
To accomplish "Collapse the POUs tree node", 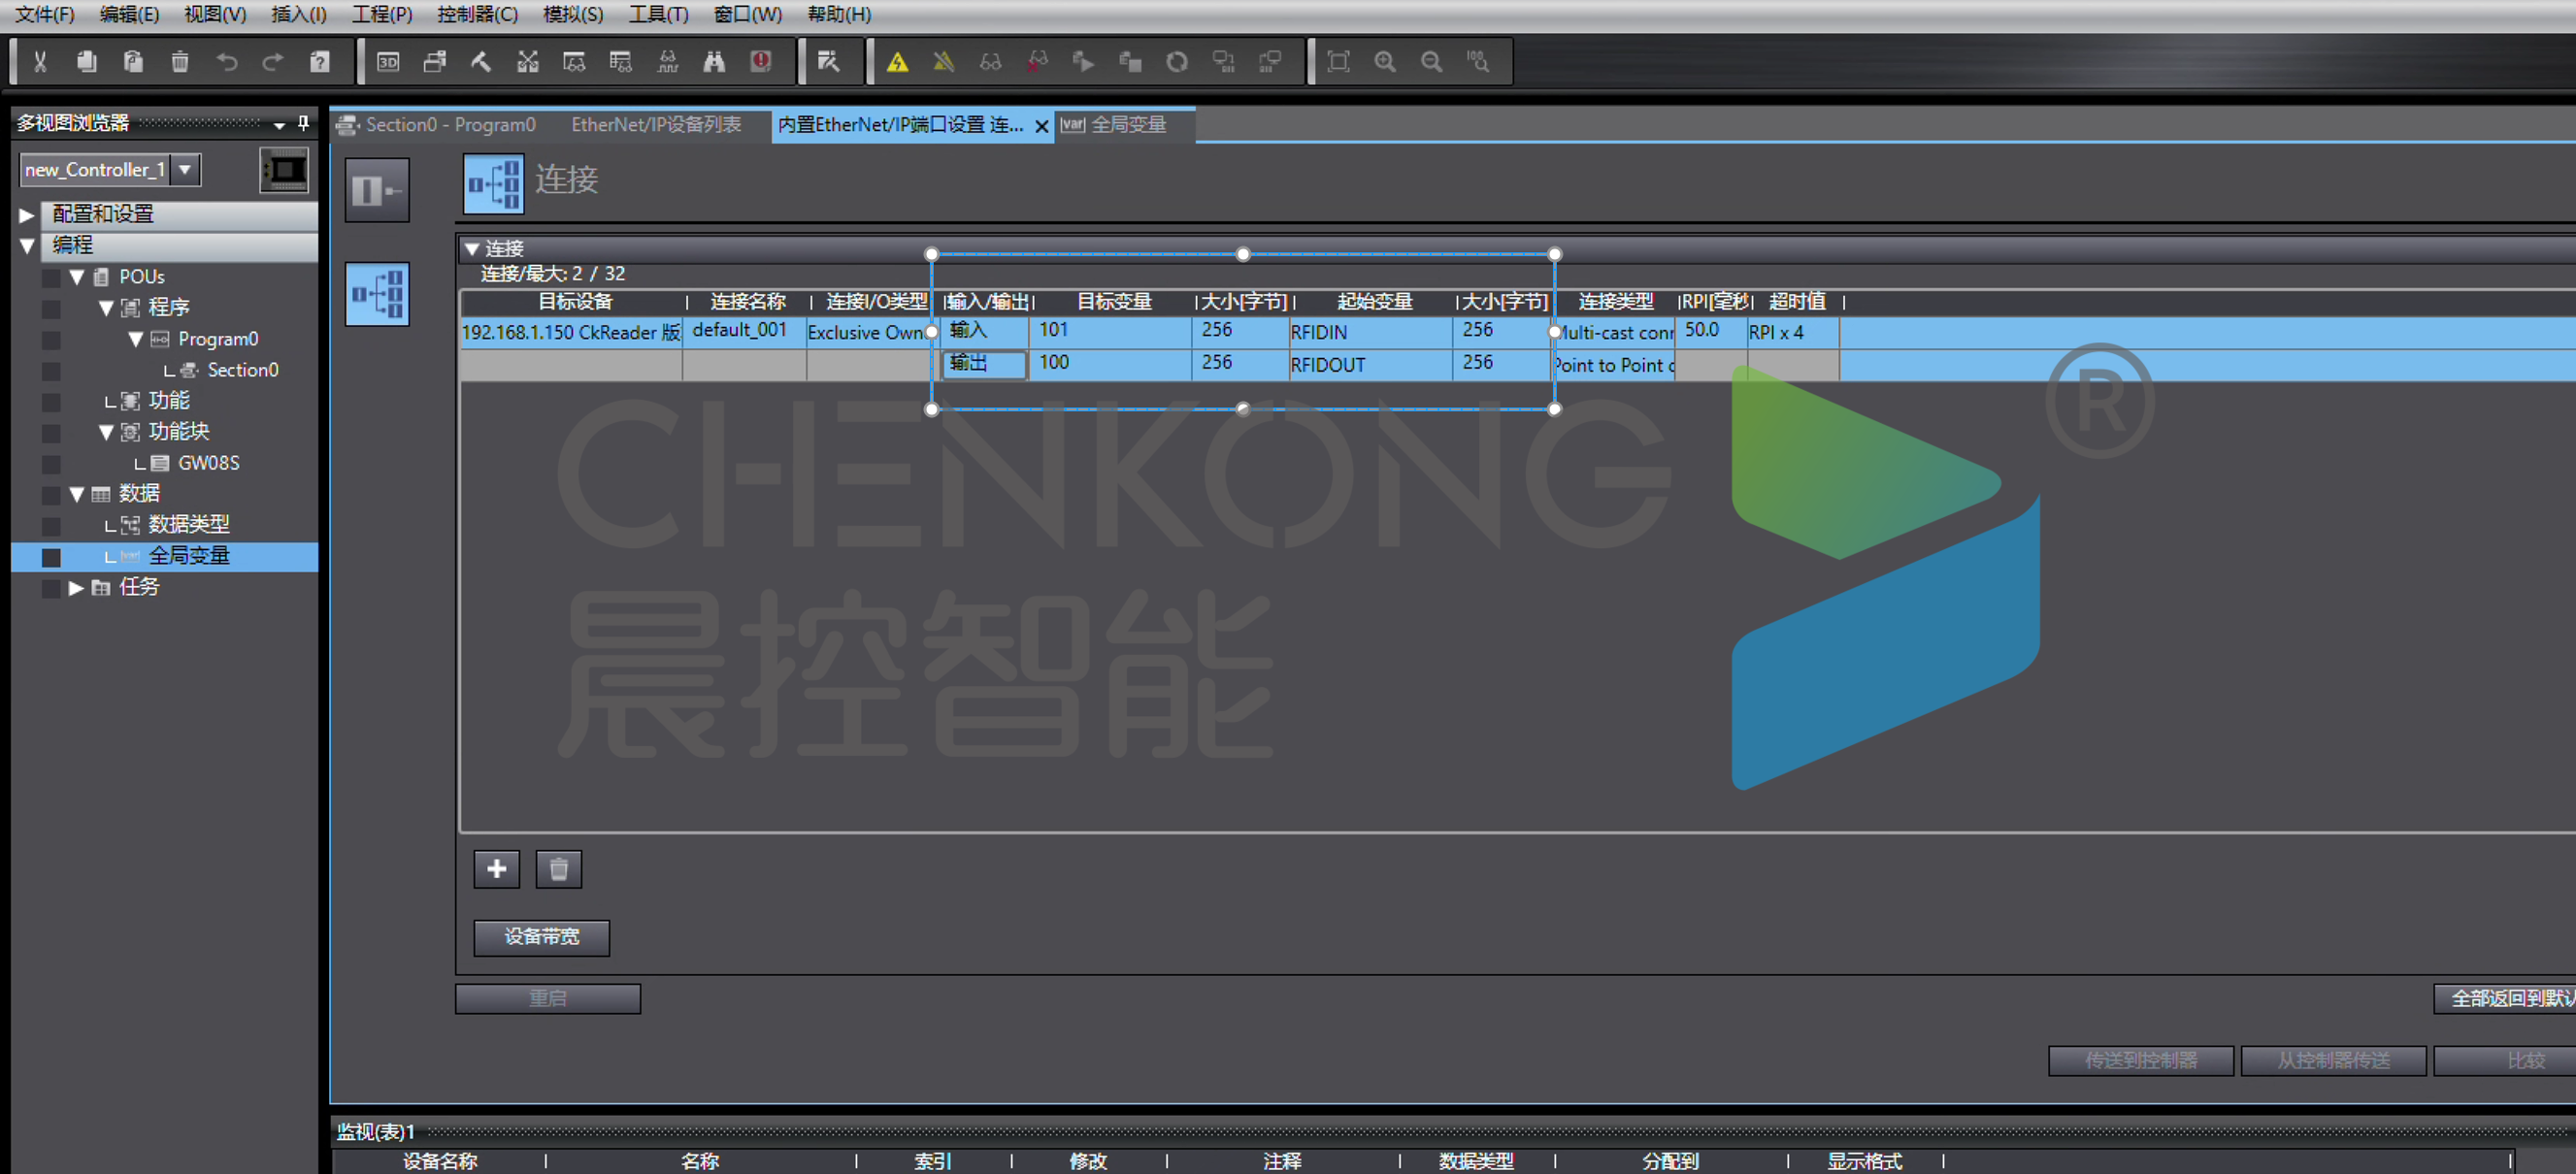I will click(x=76, y=277).
